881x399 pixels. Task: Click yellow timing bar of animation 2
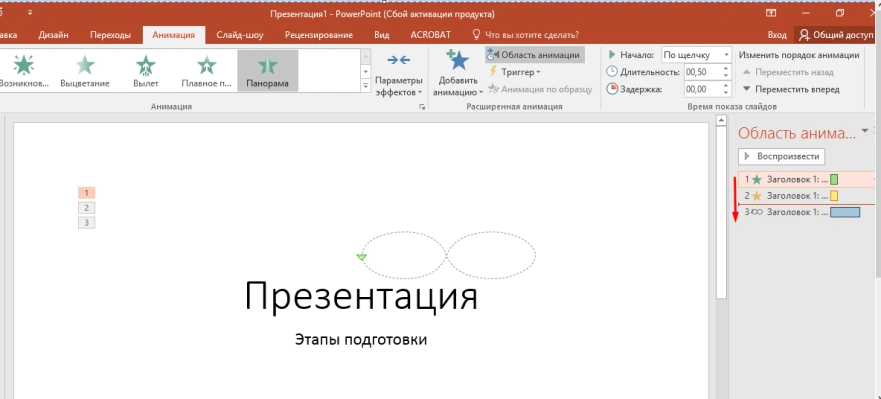834,196
